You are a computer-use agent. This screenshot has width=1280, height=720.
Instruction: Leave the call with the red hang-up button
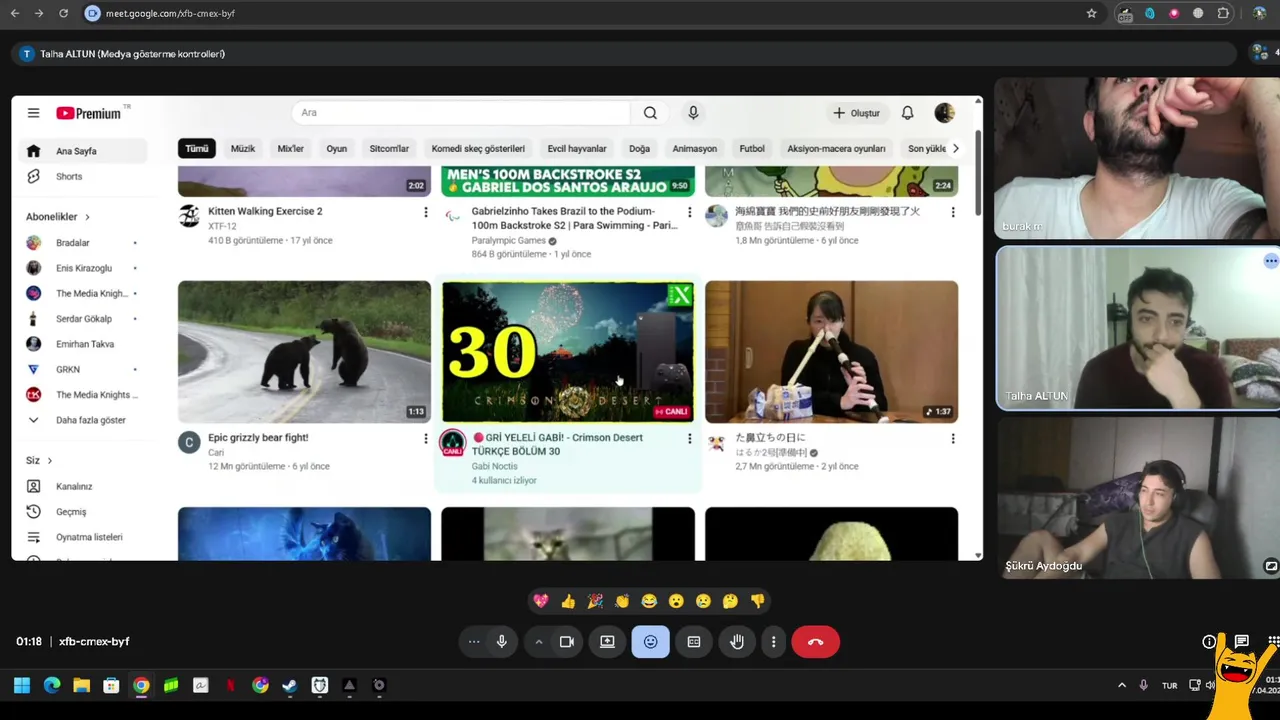coord(815,642)
